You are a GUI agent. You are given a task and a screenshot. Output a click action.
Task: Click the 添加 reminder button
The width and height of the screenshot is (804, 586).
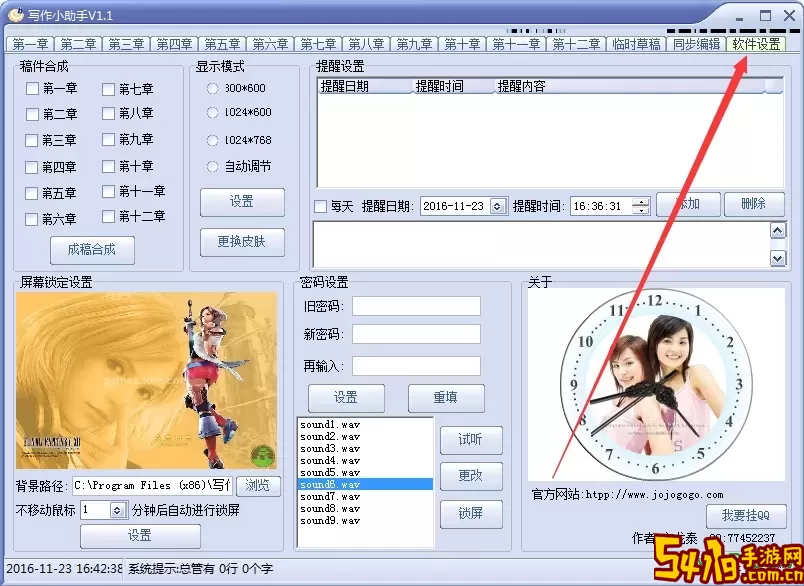[x=688, y=204]
